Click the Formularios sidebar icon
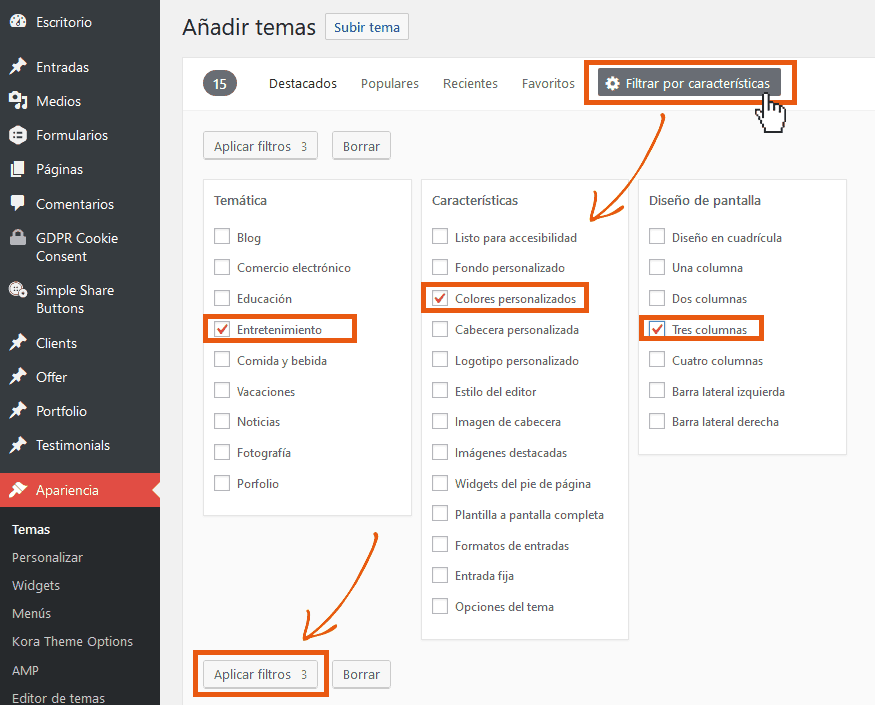Screen dimensions: 875x705 (x=18, y=135)
